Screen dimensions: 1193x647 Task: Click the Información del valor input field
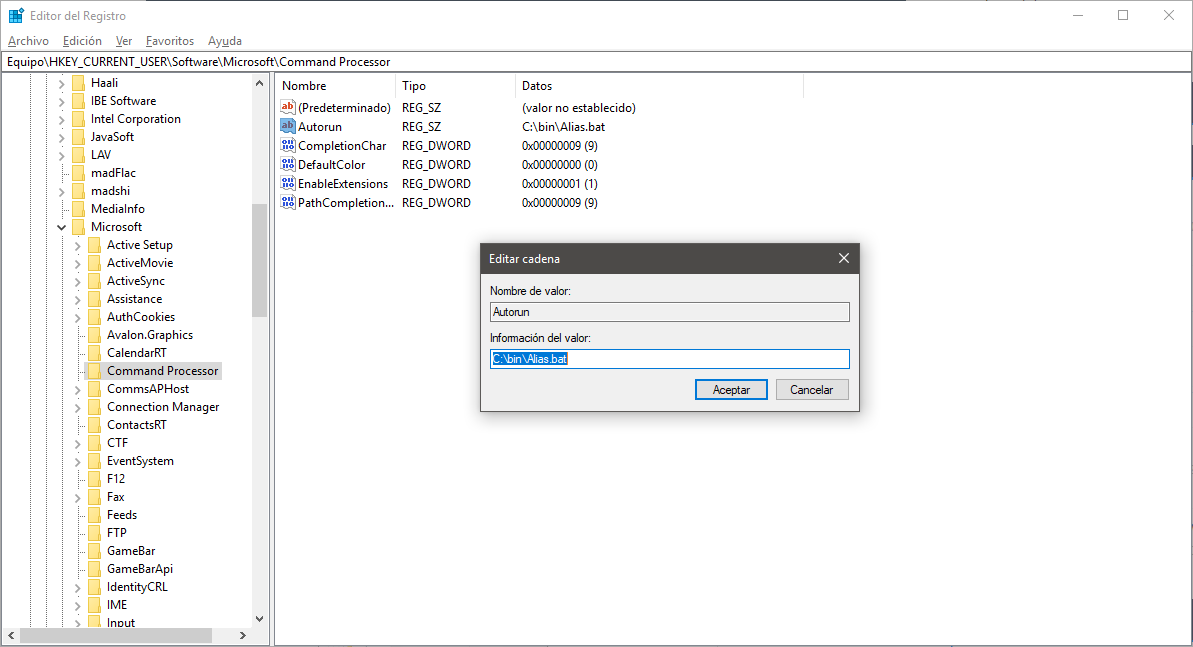tap(670, 359)
